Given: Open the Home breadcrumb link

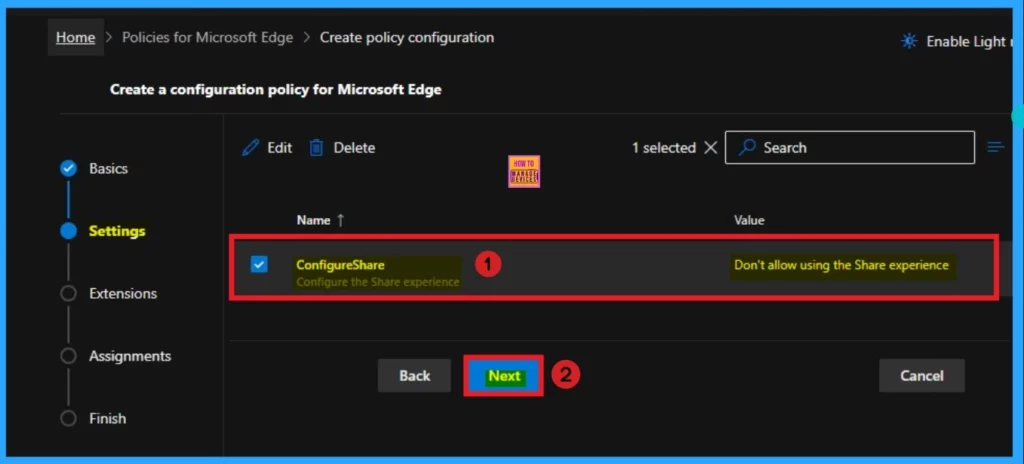Looking at the screenshot, I should click(75, 37).
